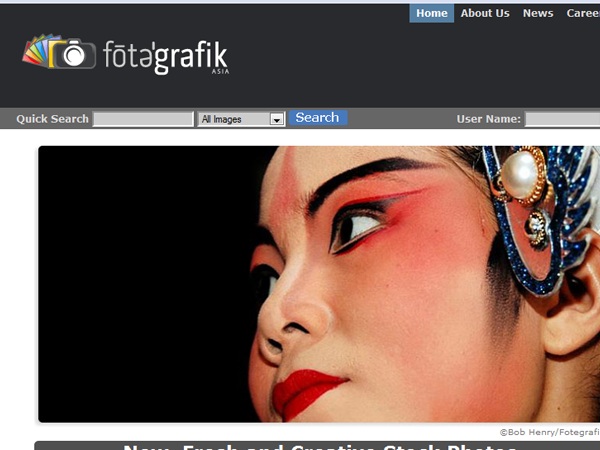Viewport: 600px width, 450px height.
Task: Open the All Images dropdown
Action: [x=241, y=119]
